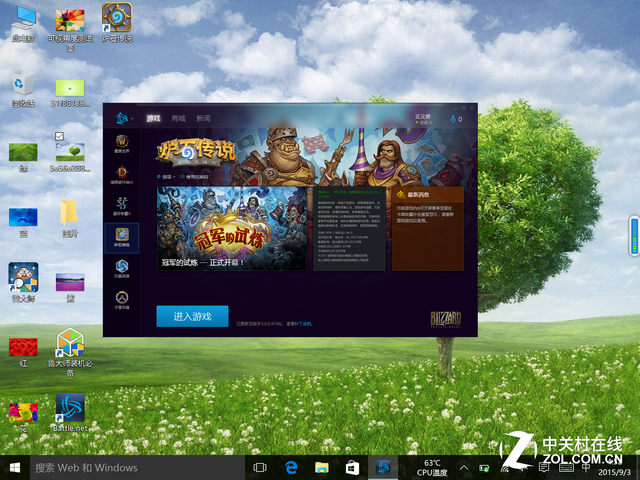Select the 31f88139 green image file
This screenshot has width=640, height=480.
(x=70, y=93)
